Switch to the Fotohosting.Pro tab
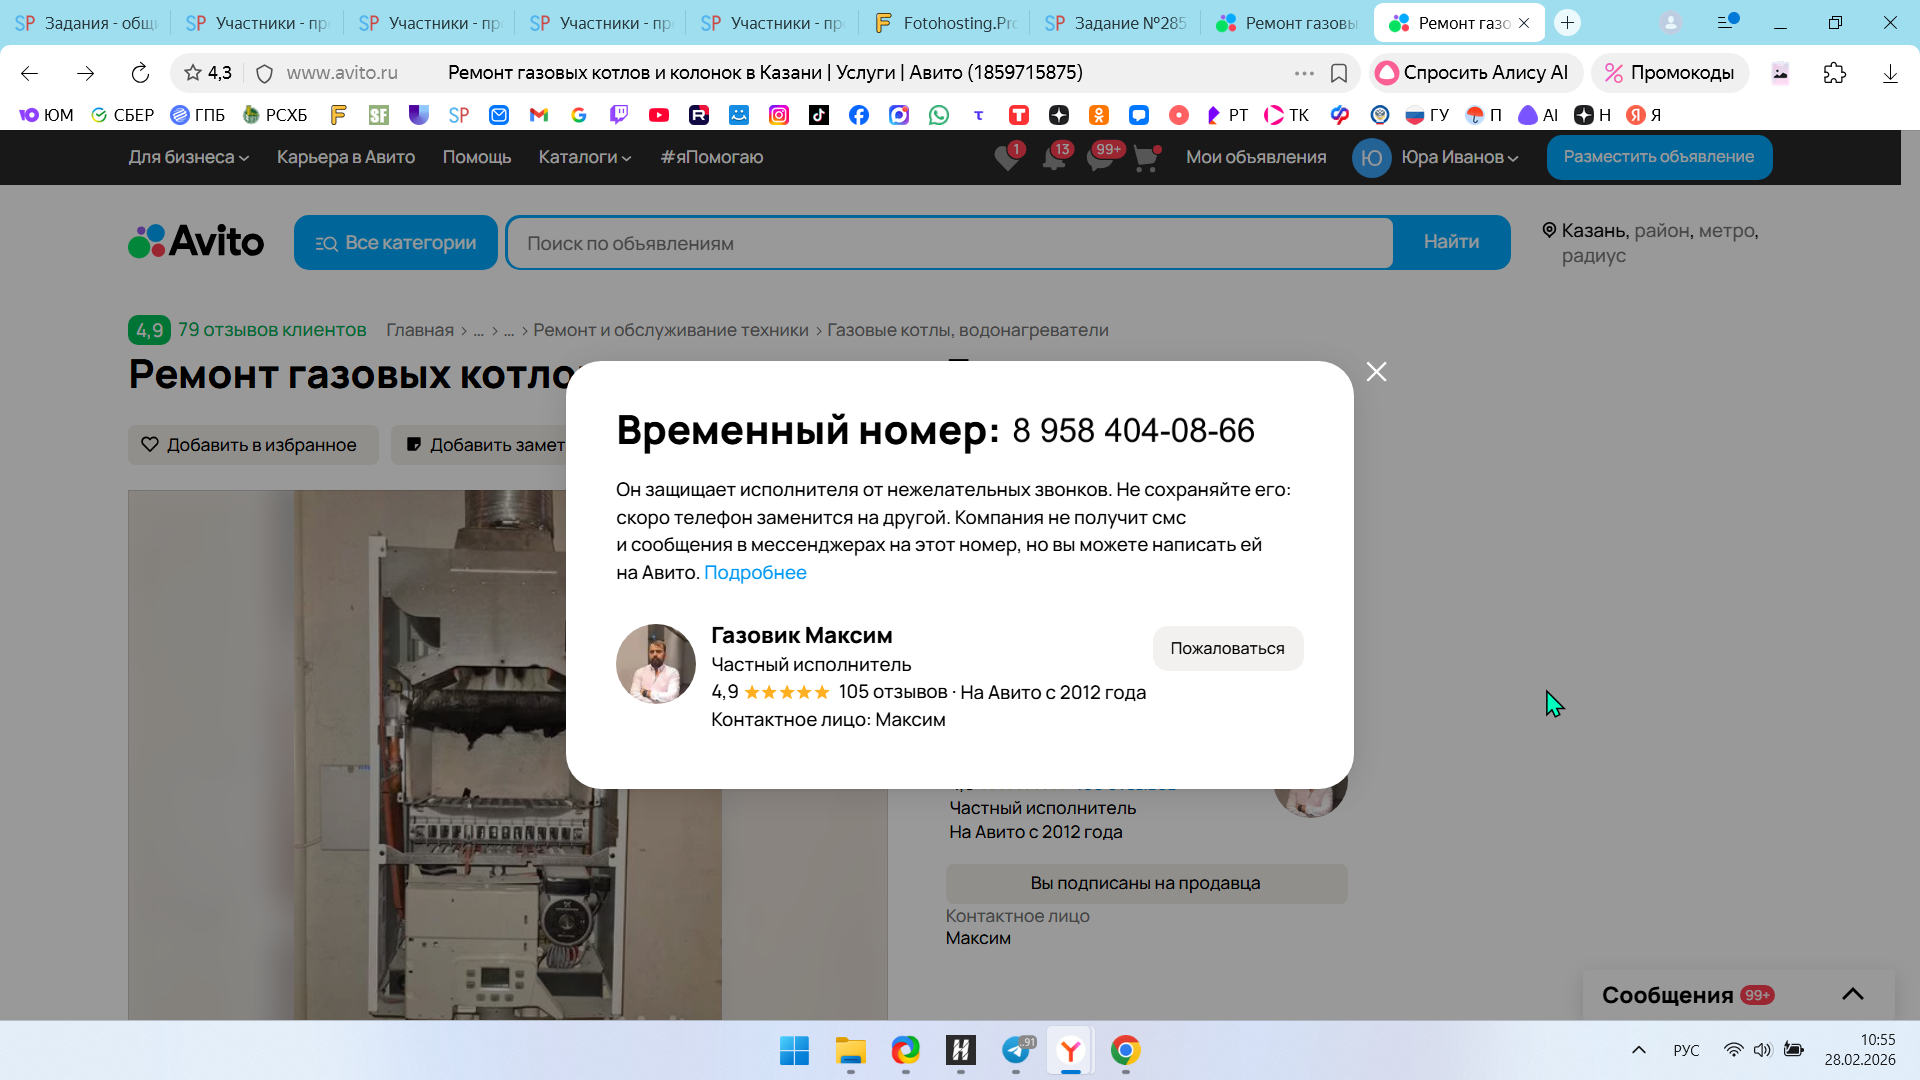The image size is (1920, 1080). pos(945,23)
